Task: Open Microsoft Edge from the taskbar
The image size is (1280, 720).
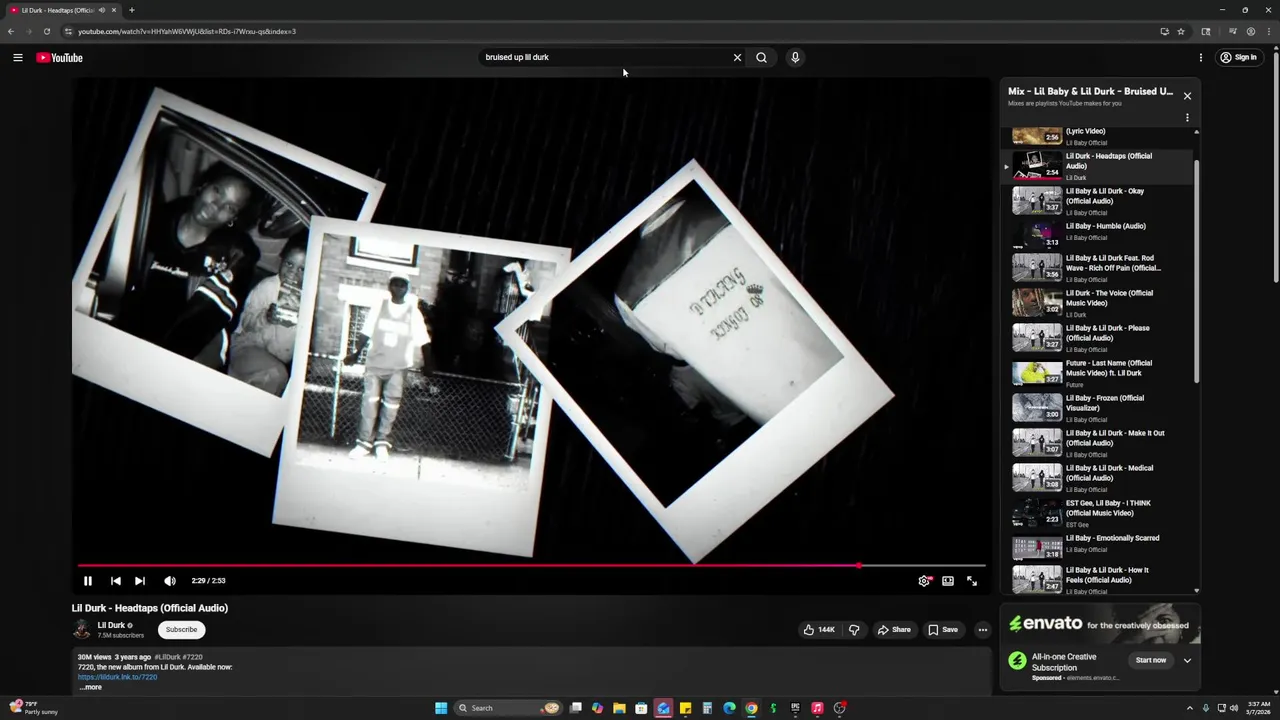Action: tap(729, 708)
